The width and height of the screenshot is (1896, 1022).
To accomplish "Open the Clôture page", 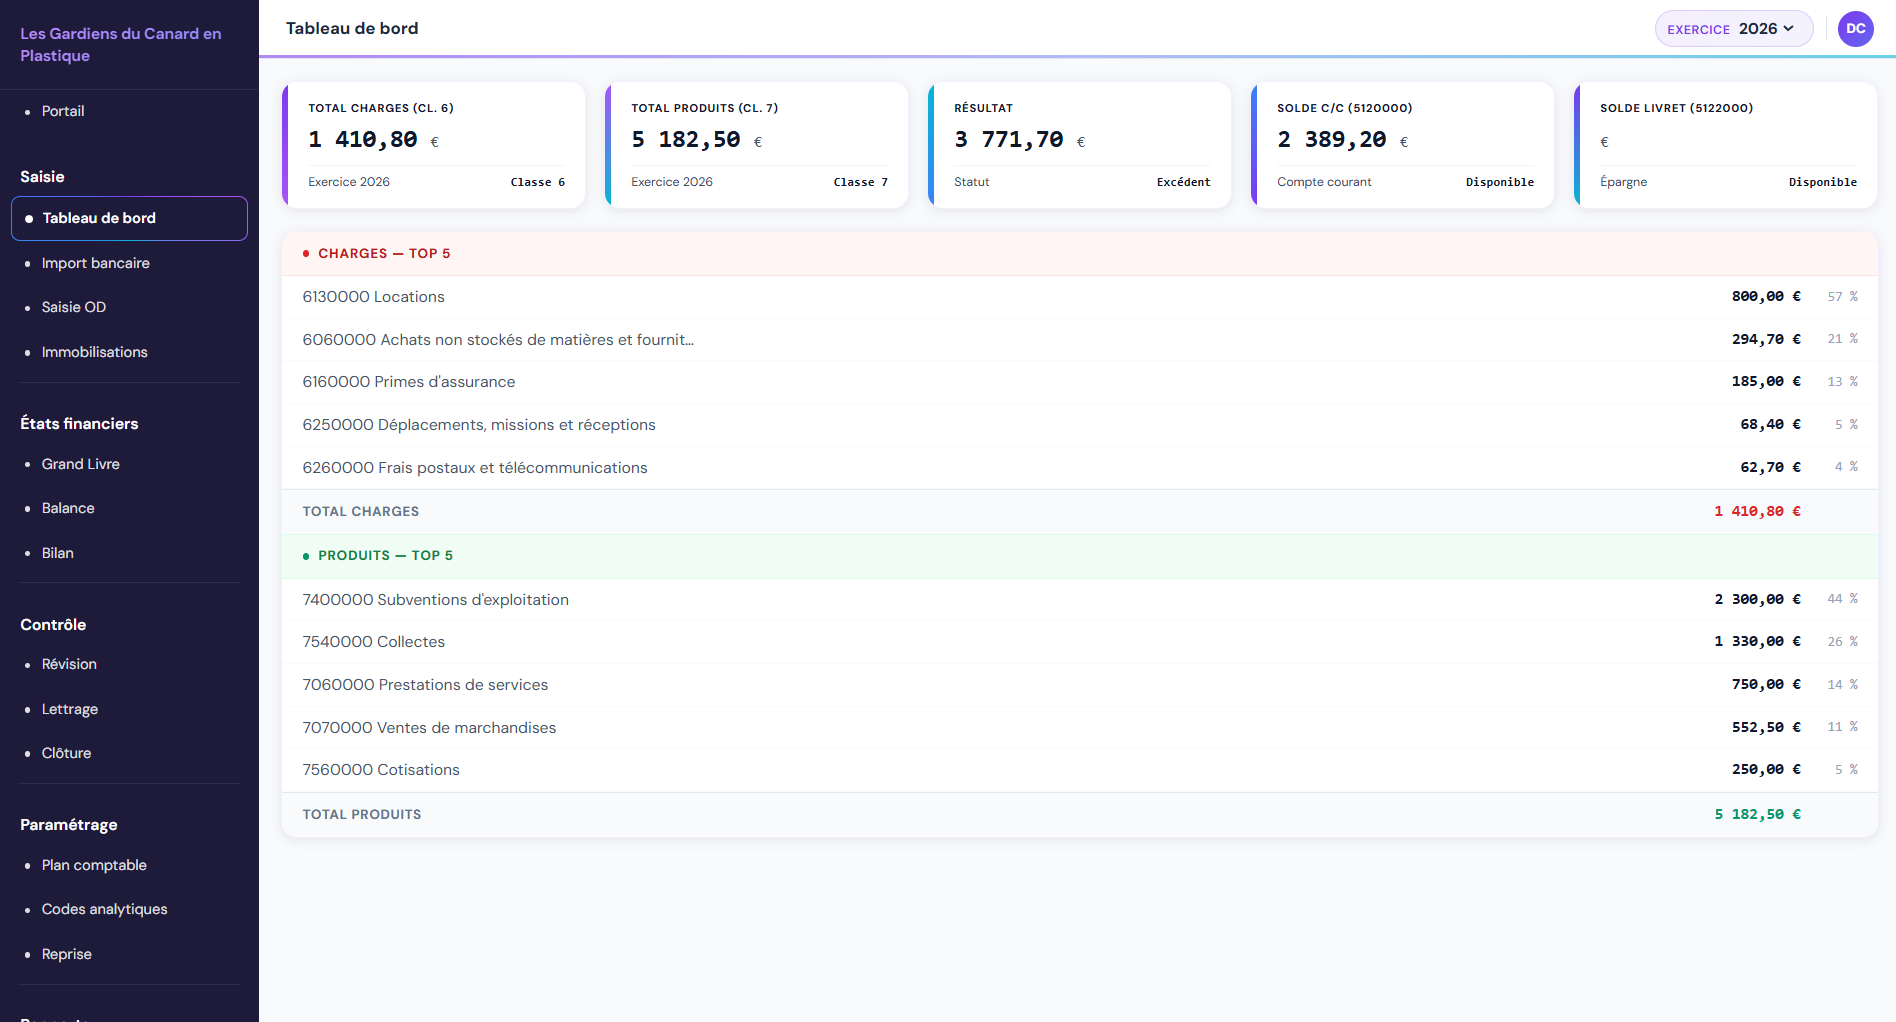I will (67, 753).
